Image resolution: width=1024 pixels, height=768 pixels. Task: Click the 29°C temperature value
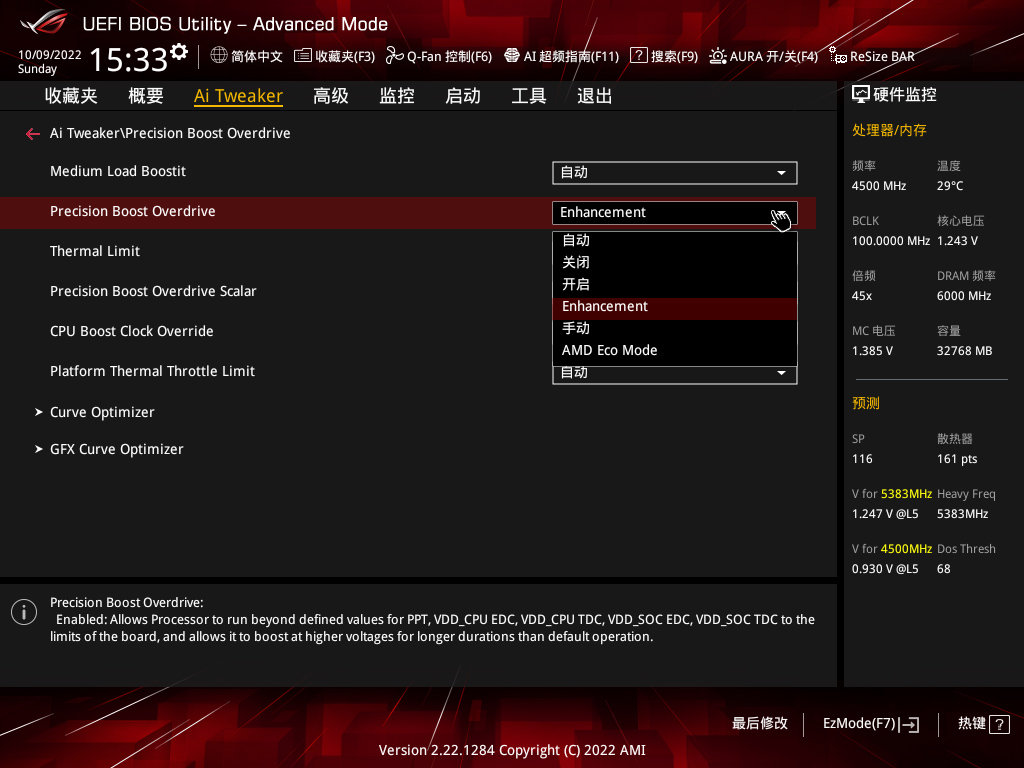coord(950,186)
